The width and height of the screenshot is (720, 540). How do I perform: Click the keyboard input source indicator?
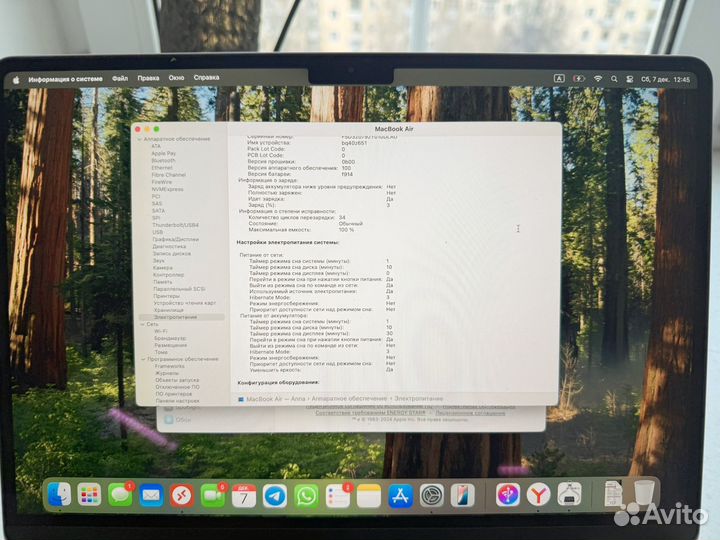pos(559,79)
